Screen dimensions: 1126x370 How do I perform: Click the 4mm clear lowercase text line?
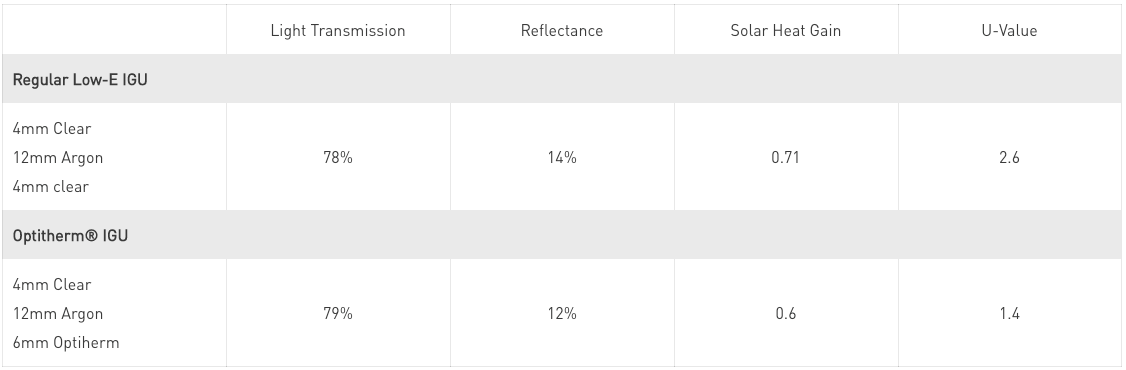(x=50, y=187)
